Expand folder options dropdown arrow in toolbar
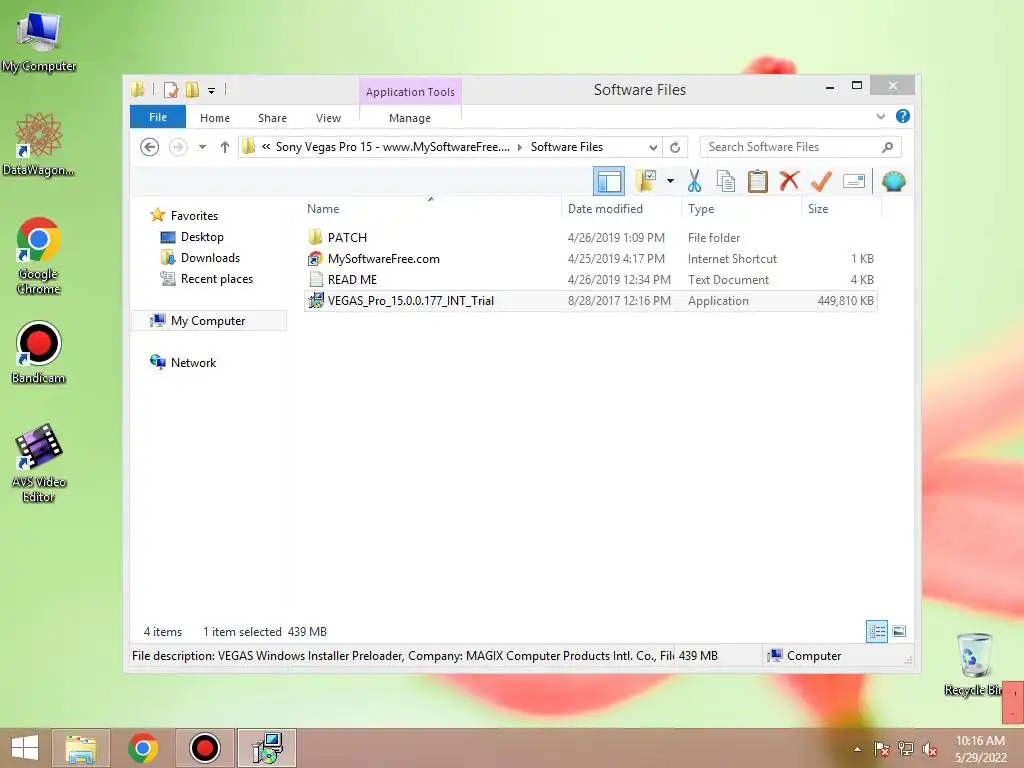Viewport: 1024px width, 768px height. [670, 181]
